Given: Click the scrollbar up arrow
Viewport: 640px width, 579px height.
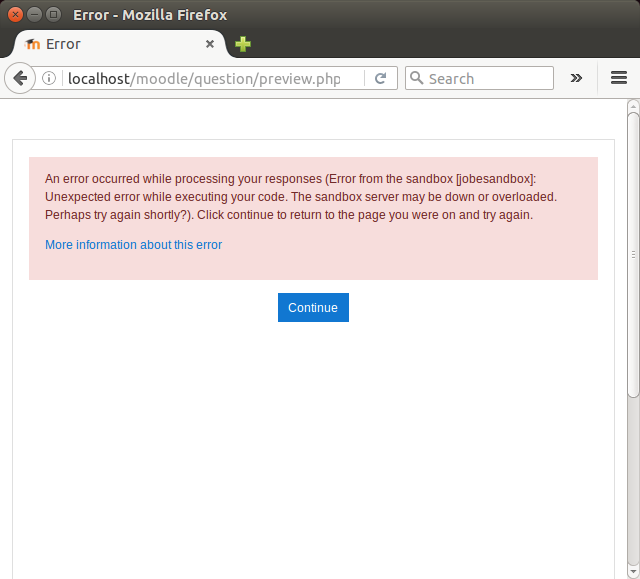Looking at the screenshot, I should pos(633,105).
